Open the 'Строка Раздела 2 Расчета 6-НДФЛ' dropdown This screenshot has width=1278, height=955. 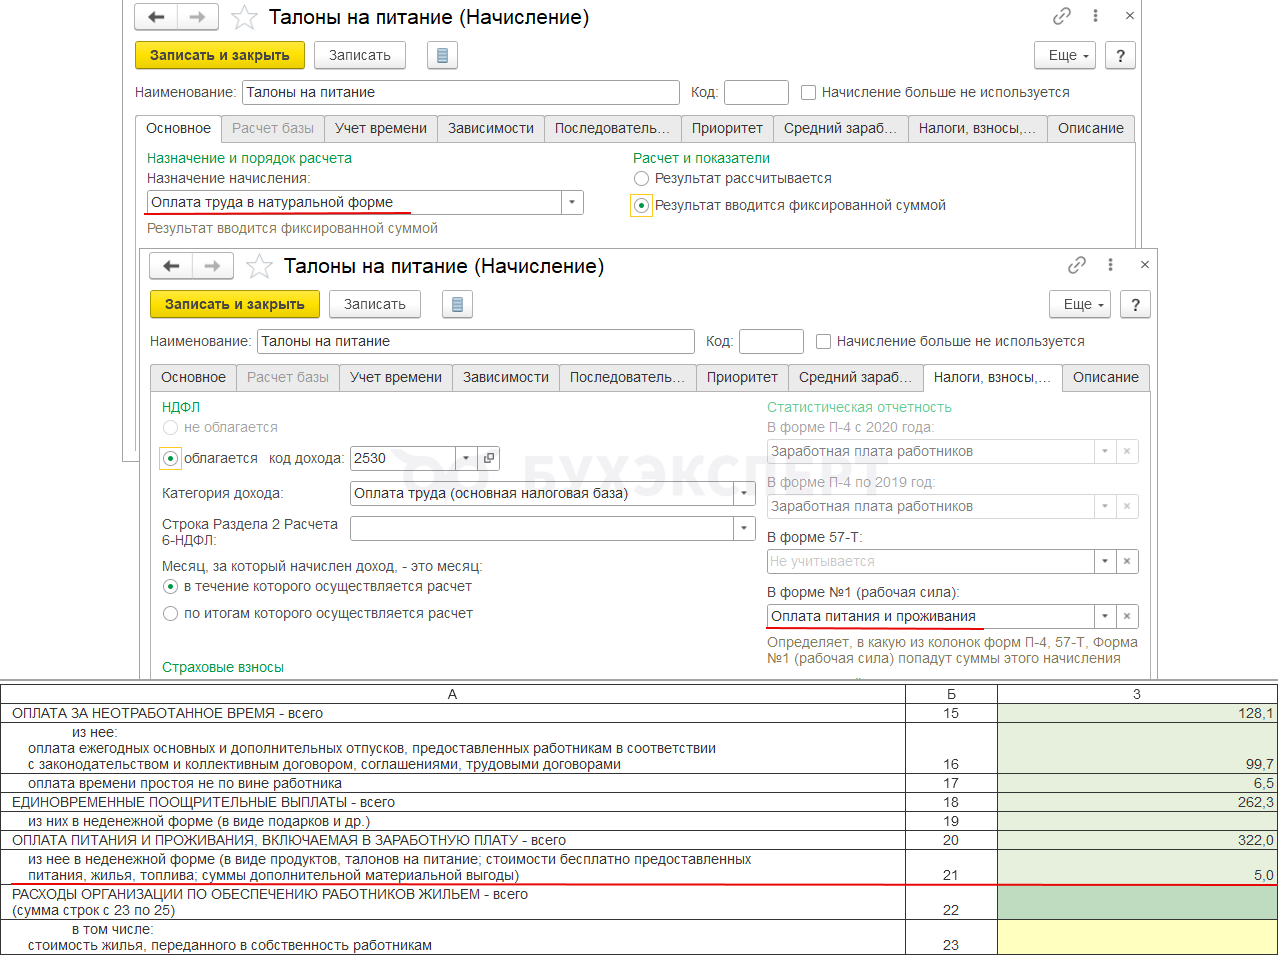tap(744, 528)
